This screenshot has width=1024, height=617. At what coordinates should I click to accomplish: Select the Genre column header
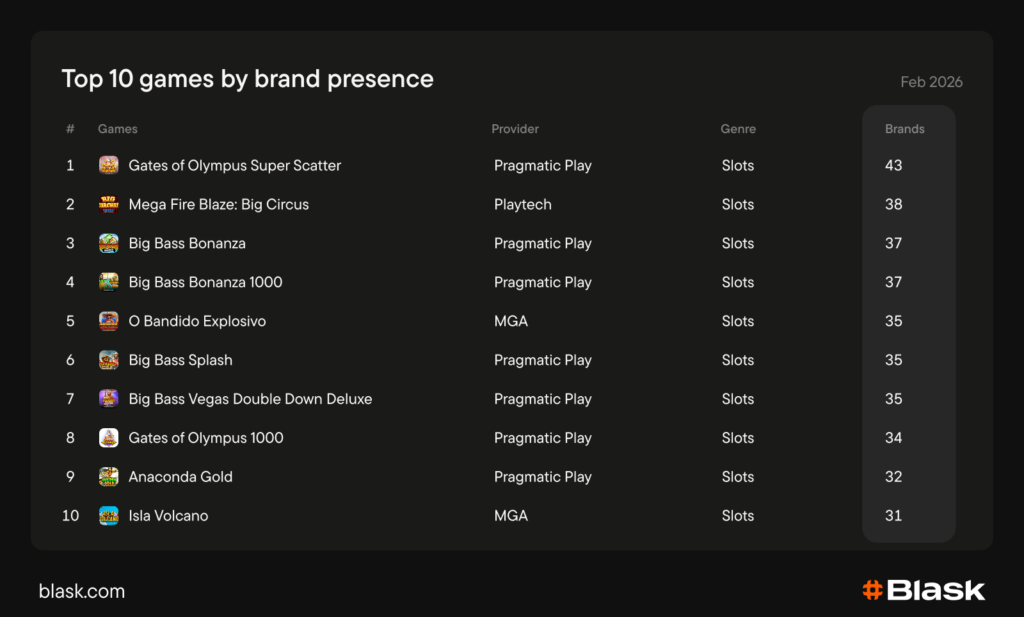pyautogui.click(x=738, y=129)
